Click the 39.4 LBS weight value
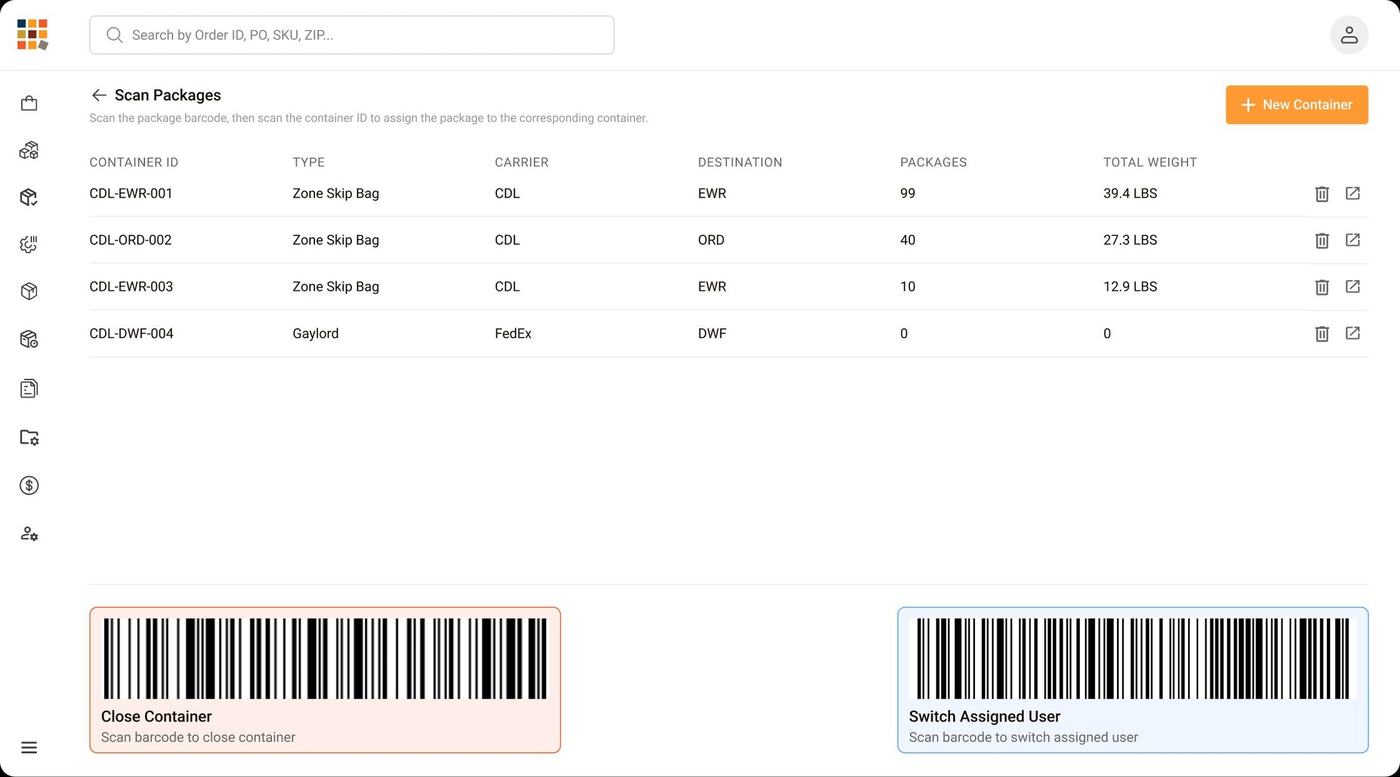 (1130, 193)
